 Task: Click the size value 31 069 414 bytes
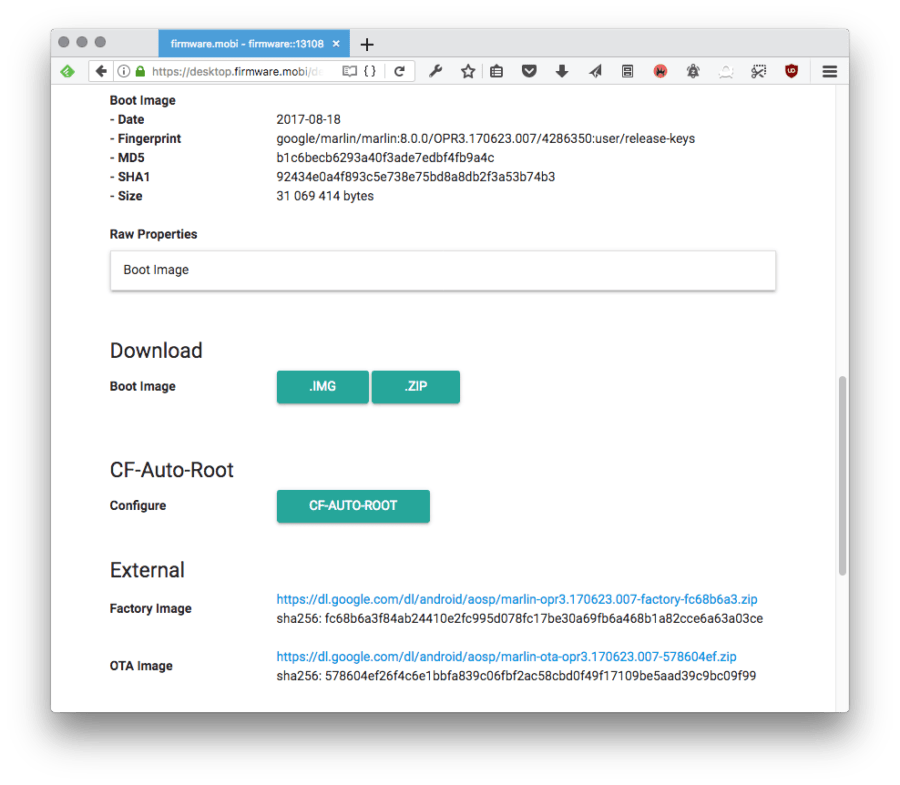point(325,196)
